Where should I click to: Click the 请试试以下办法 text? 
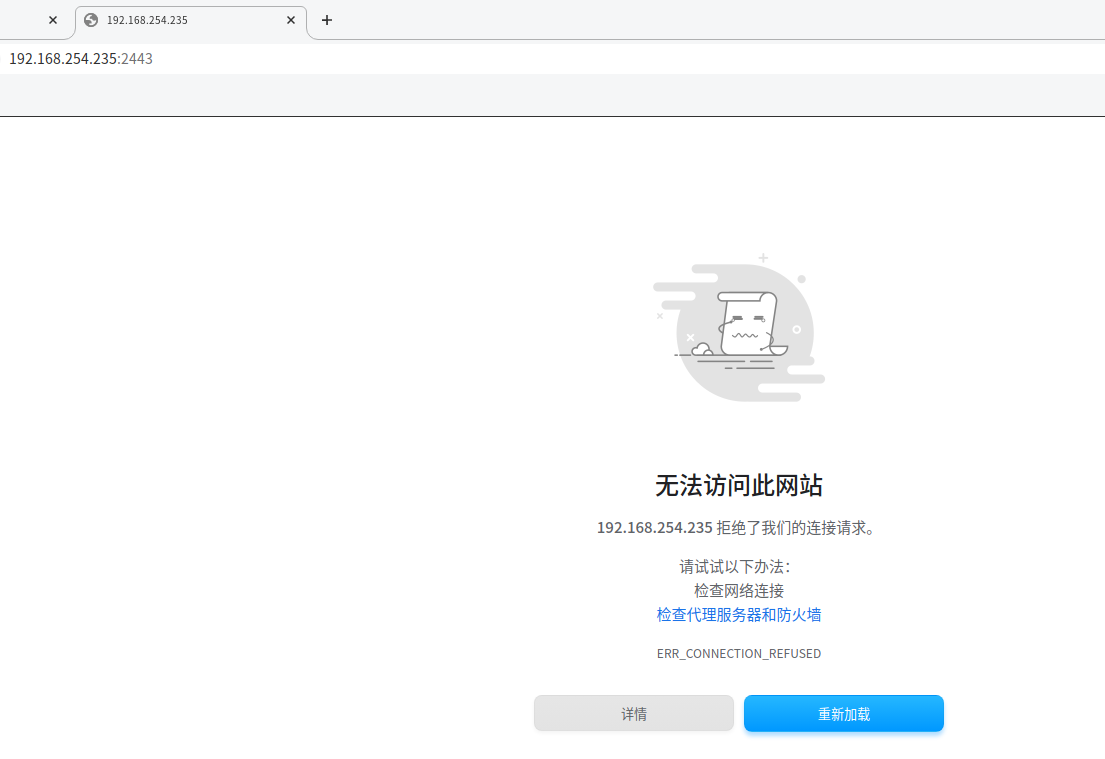click(x=736, y=567)
